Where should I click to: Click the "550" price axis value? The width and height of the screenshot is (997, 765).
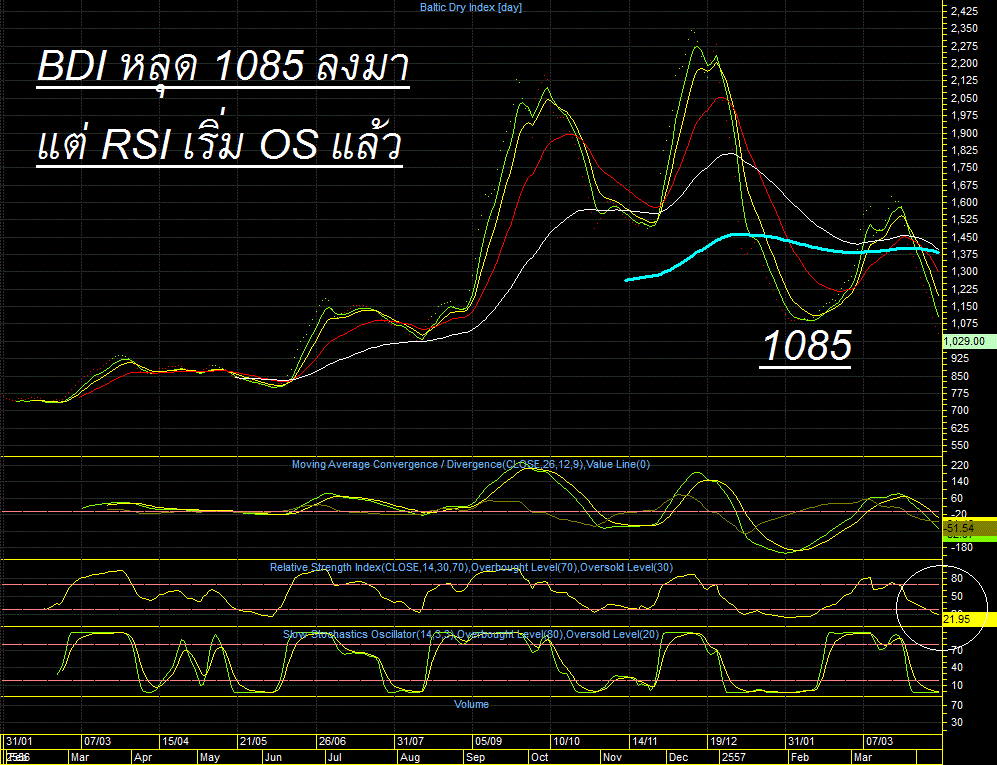click(x=960, y=446)
